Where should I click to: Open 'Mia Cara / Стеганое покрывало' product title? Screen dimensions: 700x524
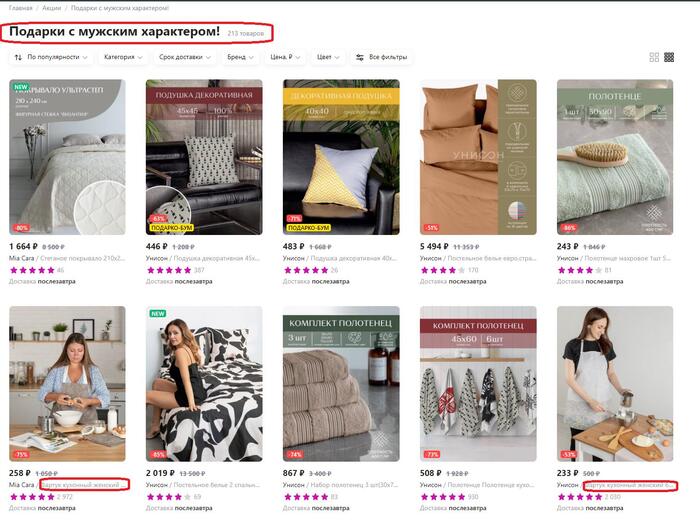[x=67, y=258]
